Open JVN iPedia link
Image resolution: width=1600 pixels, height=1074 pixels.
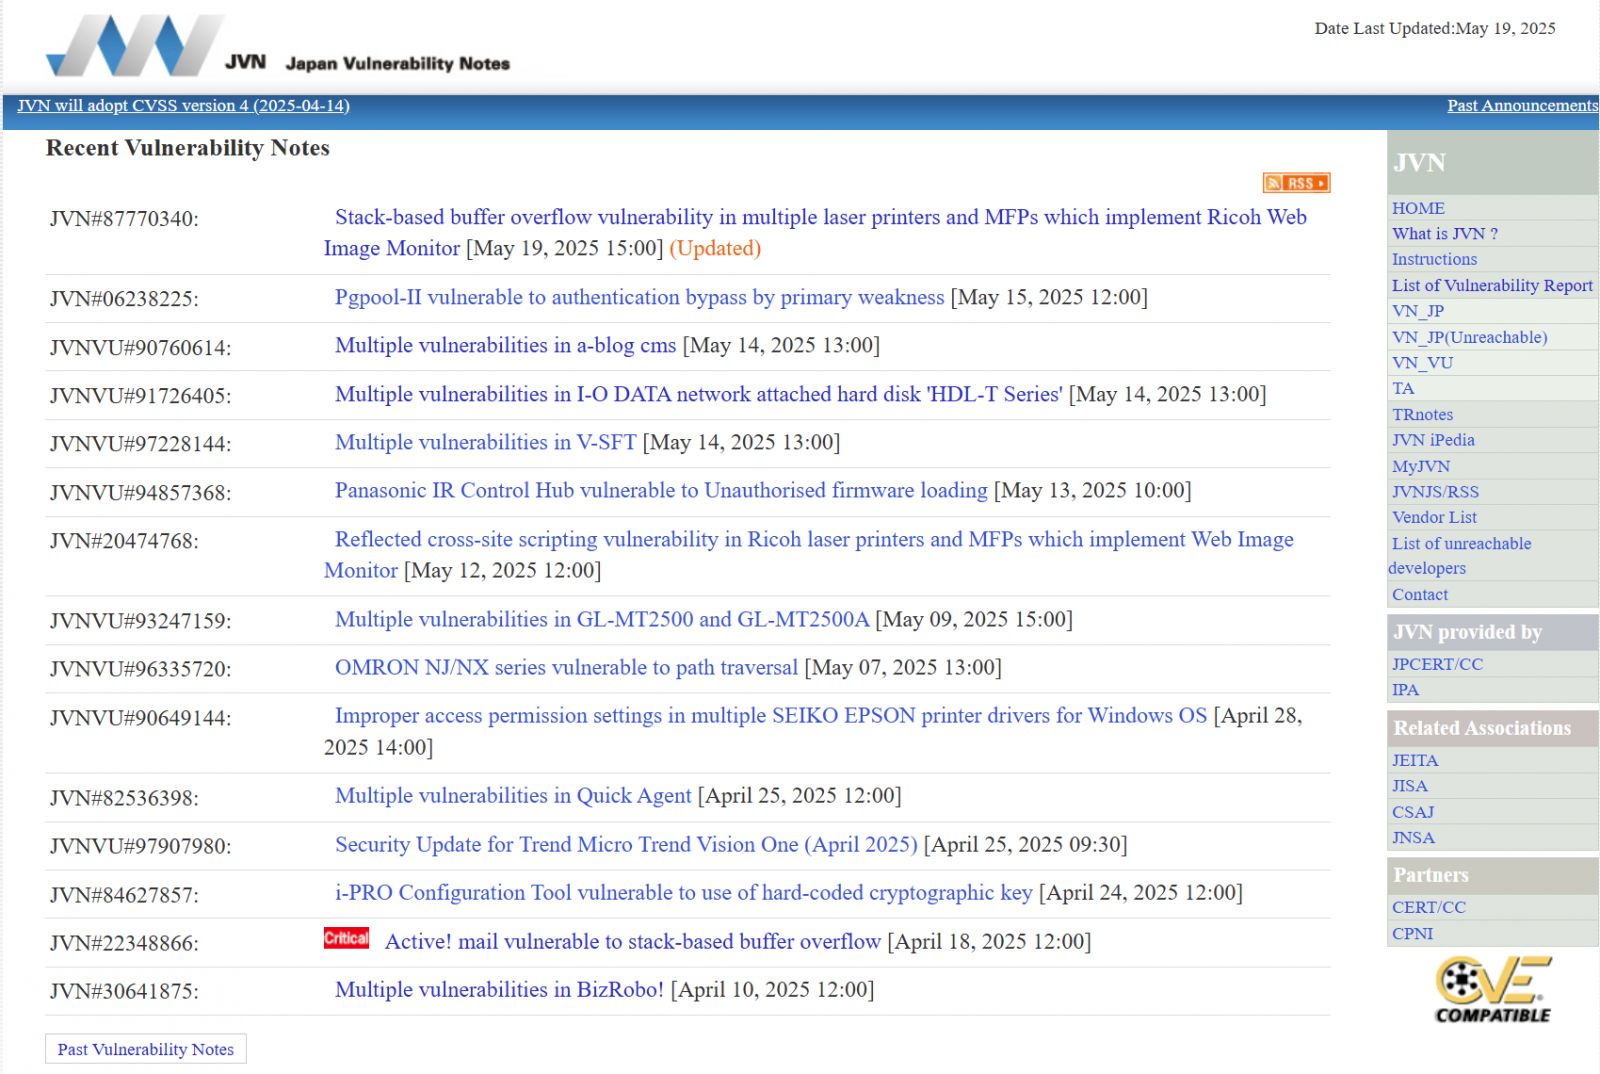(x=1433, y=440)
